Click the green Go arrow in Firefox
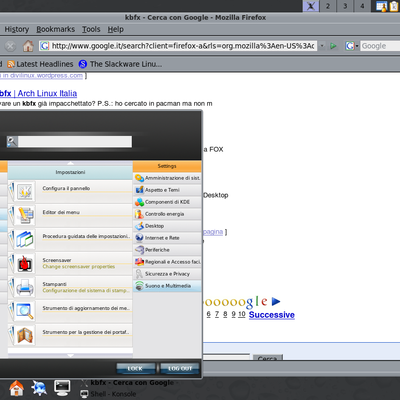Screen dimensions: 400x400 click(333, 46)
